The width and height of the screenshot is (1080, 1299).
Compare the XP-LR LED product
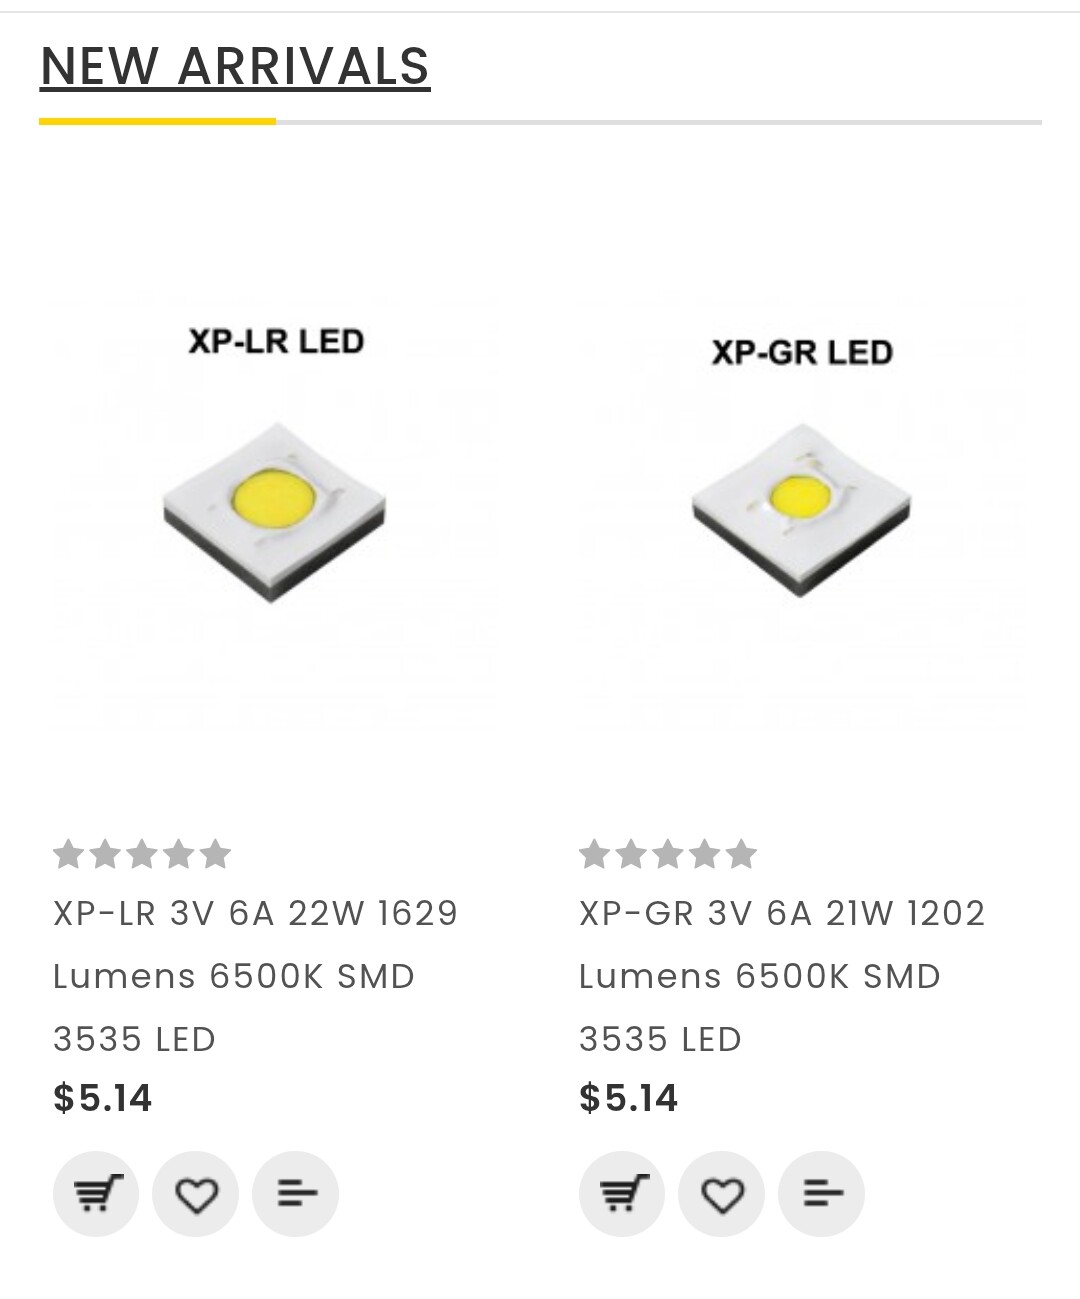tap(296, 1193)
